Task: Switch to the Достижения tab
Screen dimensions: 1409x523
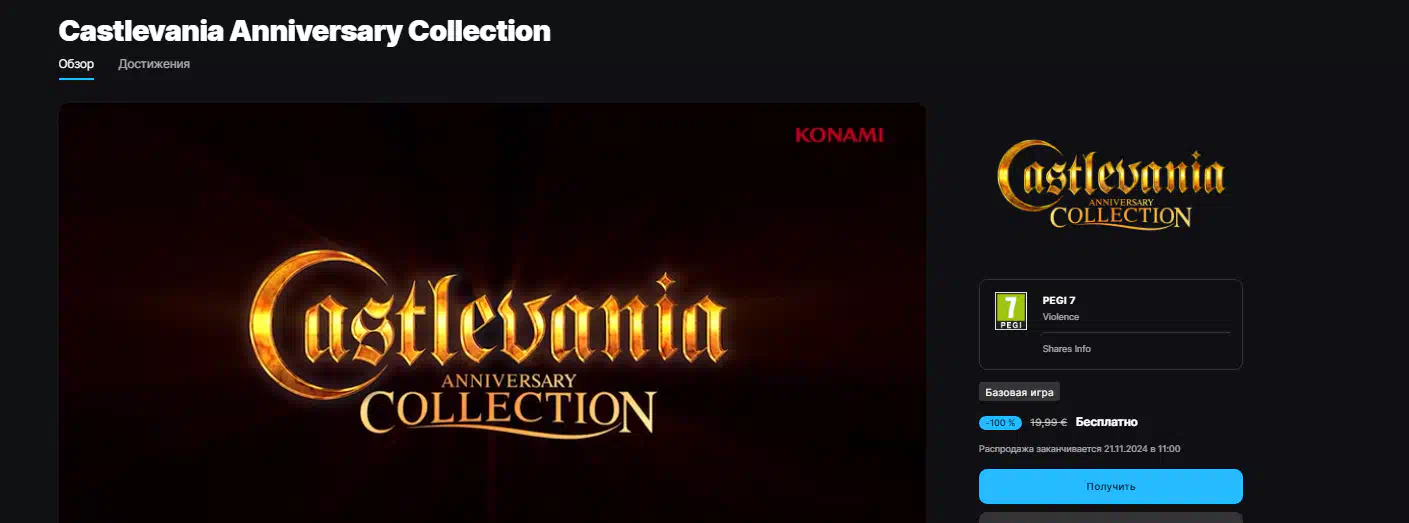Action: [154, 64]
